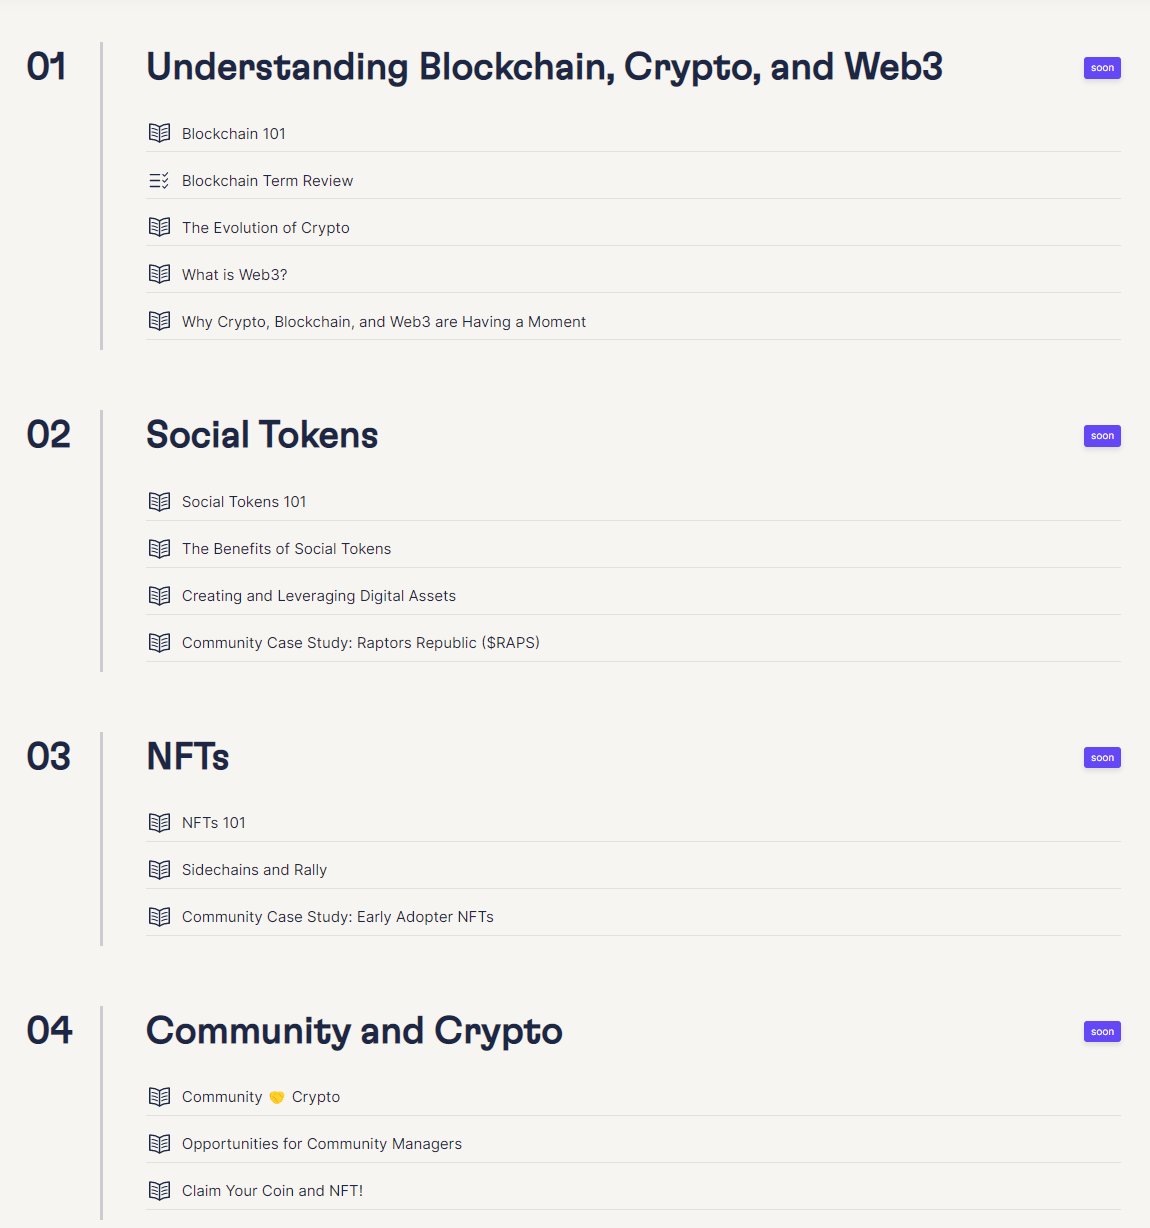Click the book icon next to What is Web3?
The image size is (1150, 1228).
click(x=159, y=274)
